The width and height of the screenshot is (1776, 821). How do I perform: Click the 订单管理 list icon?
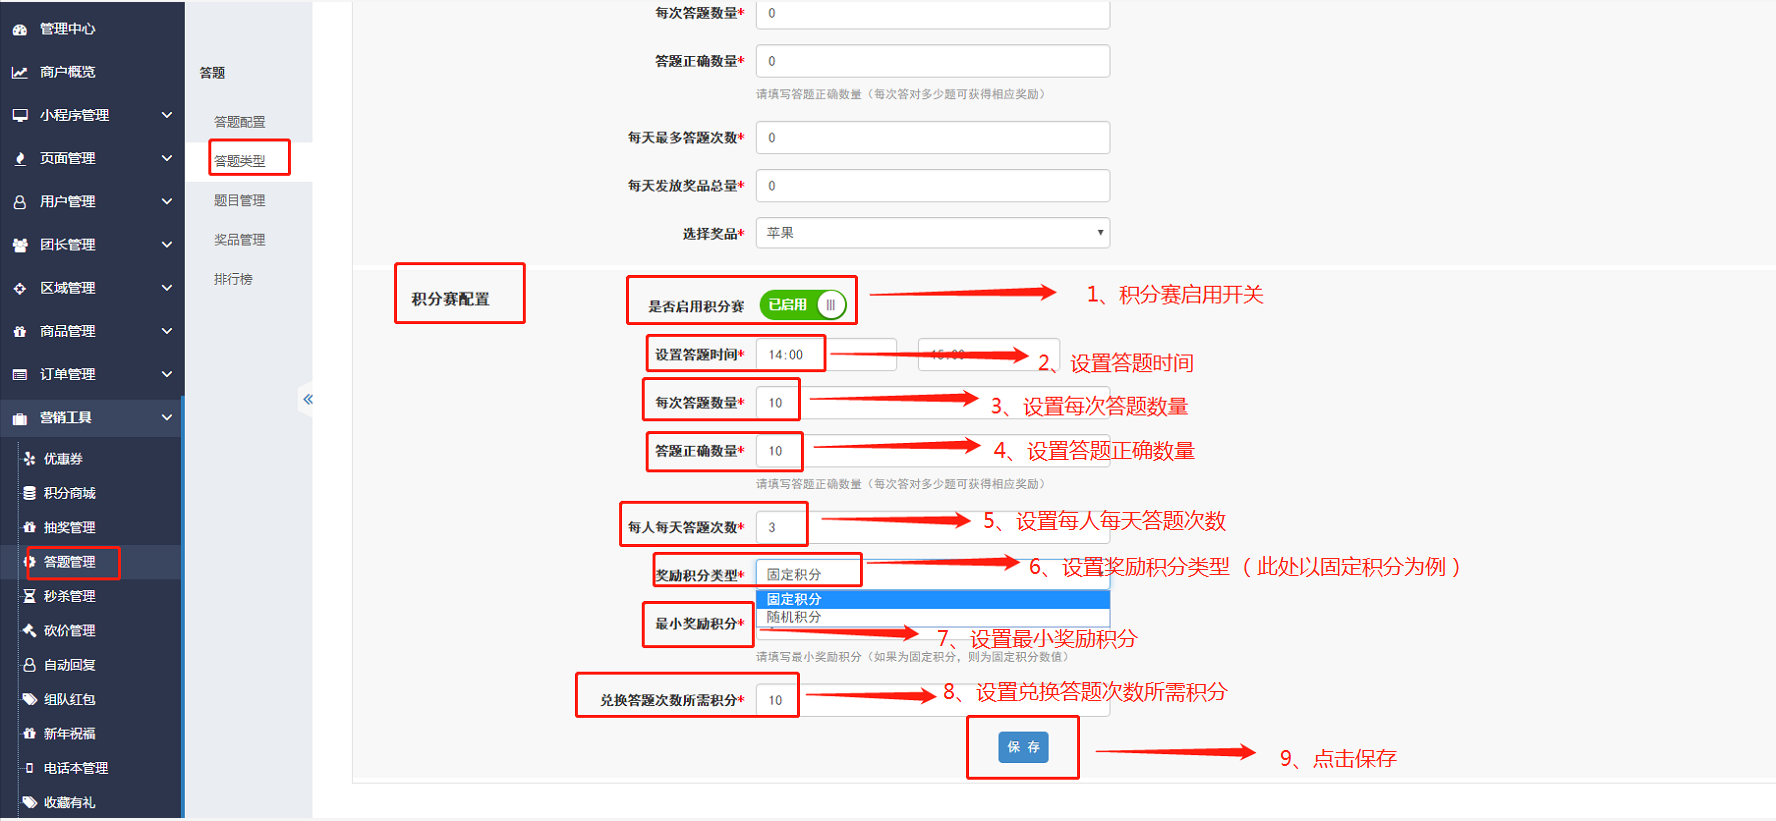pos(20,374)
